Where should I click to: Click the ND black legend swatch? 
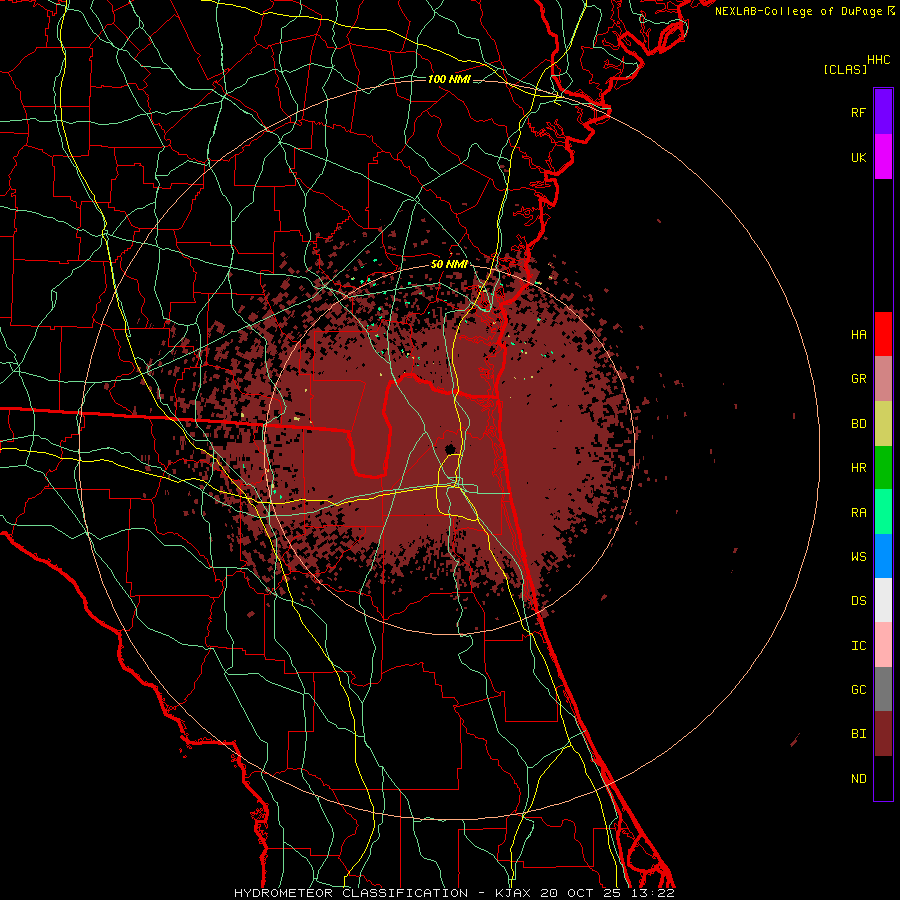[883, 778]
